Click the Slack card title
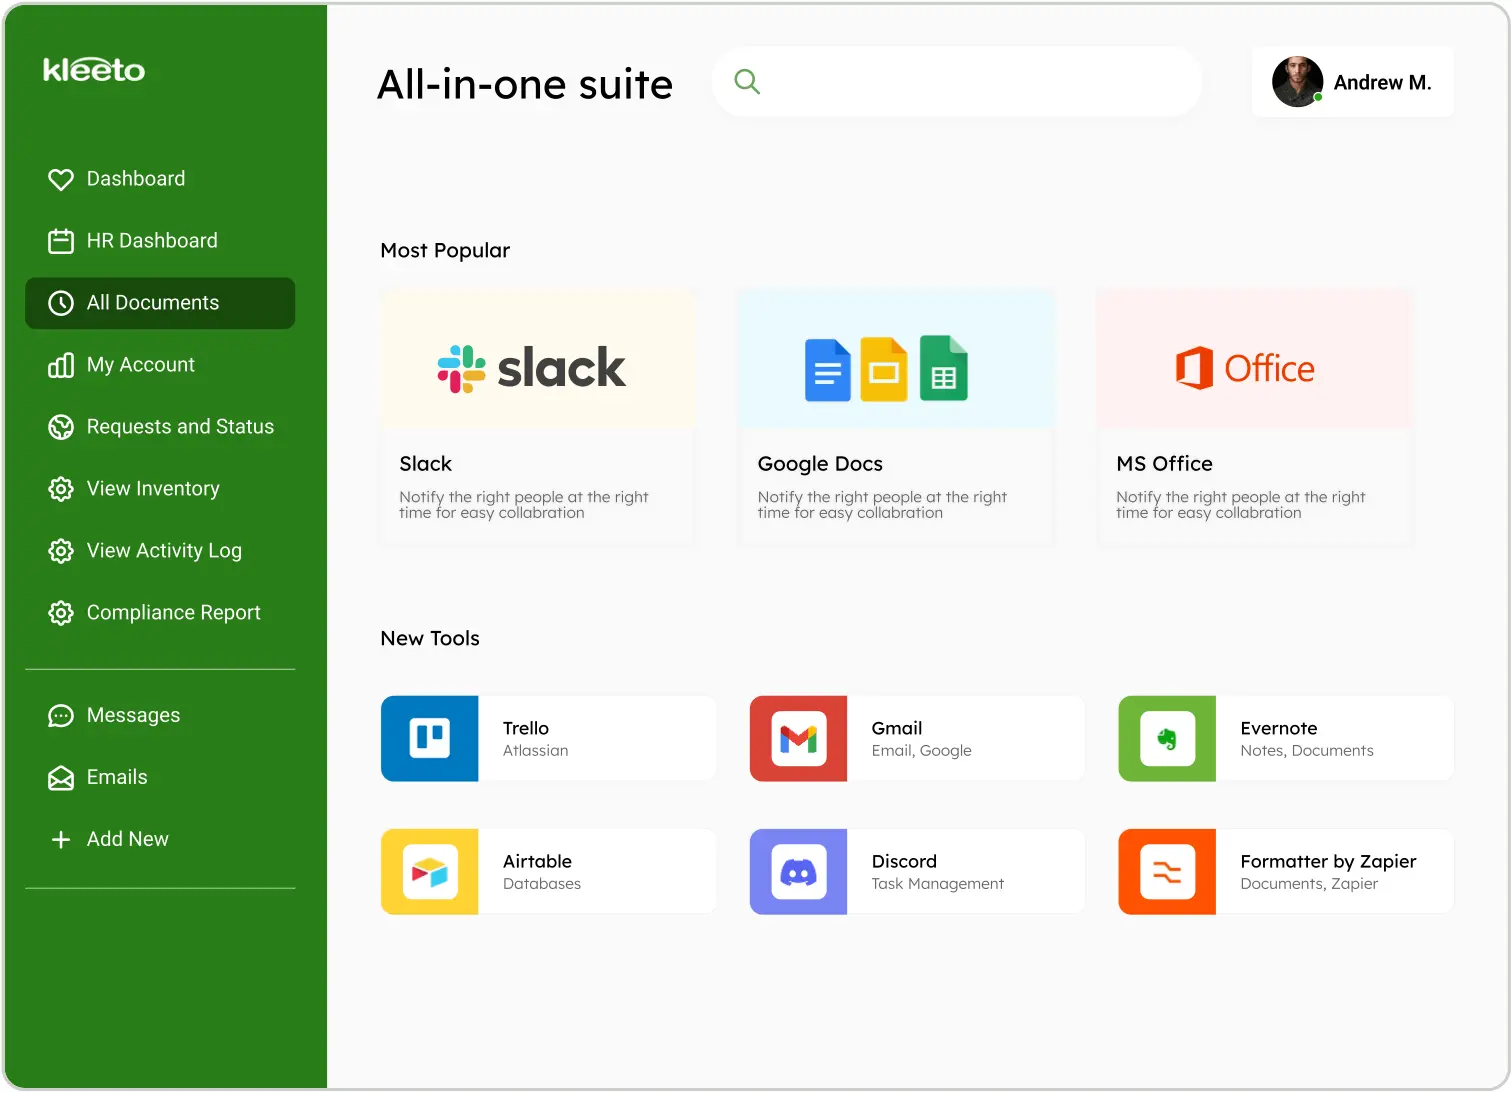1512x1093 pixels. point(425,464)
